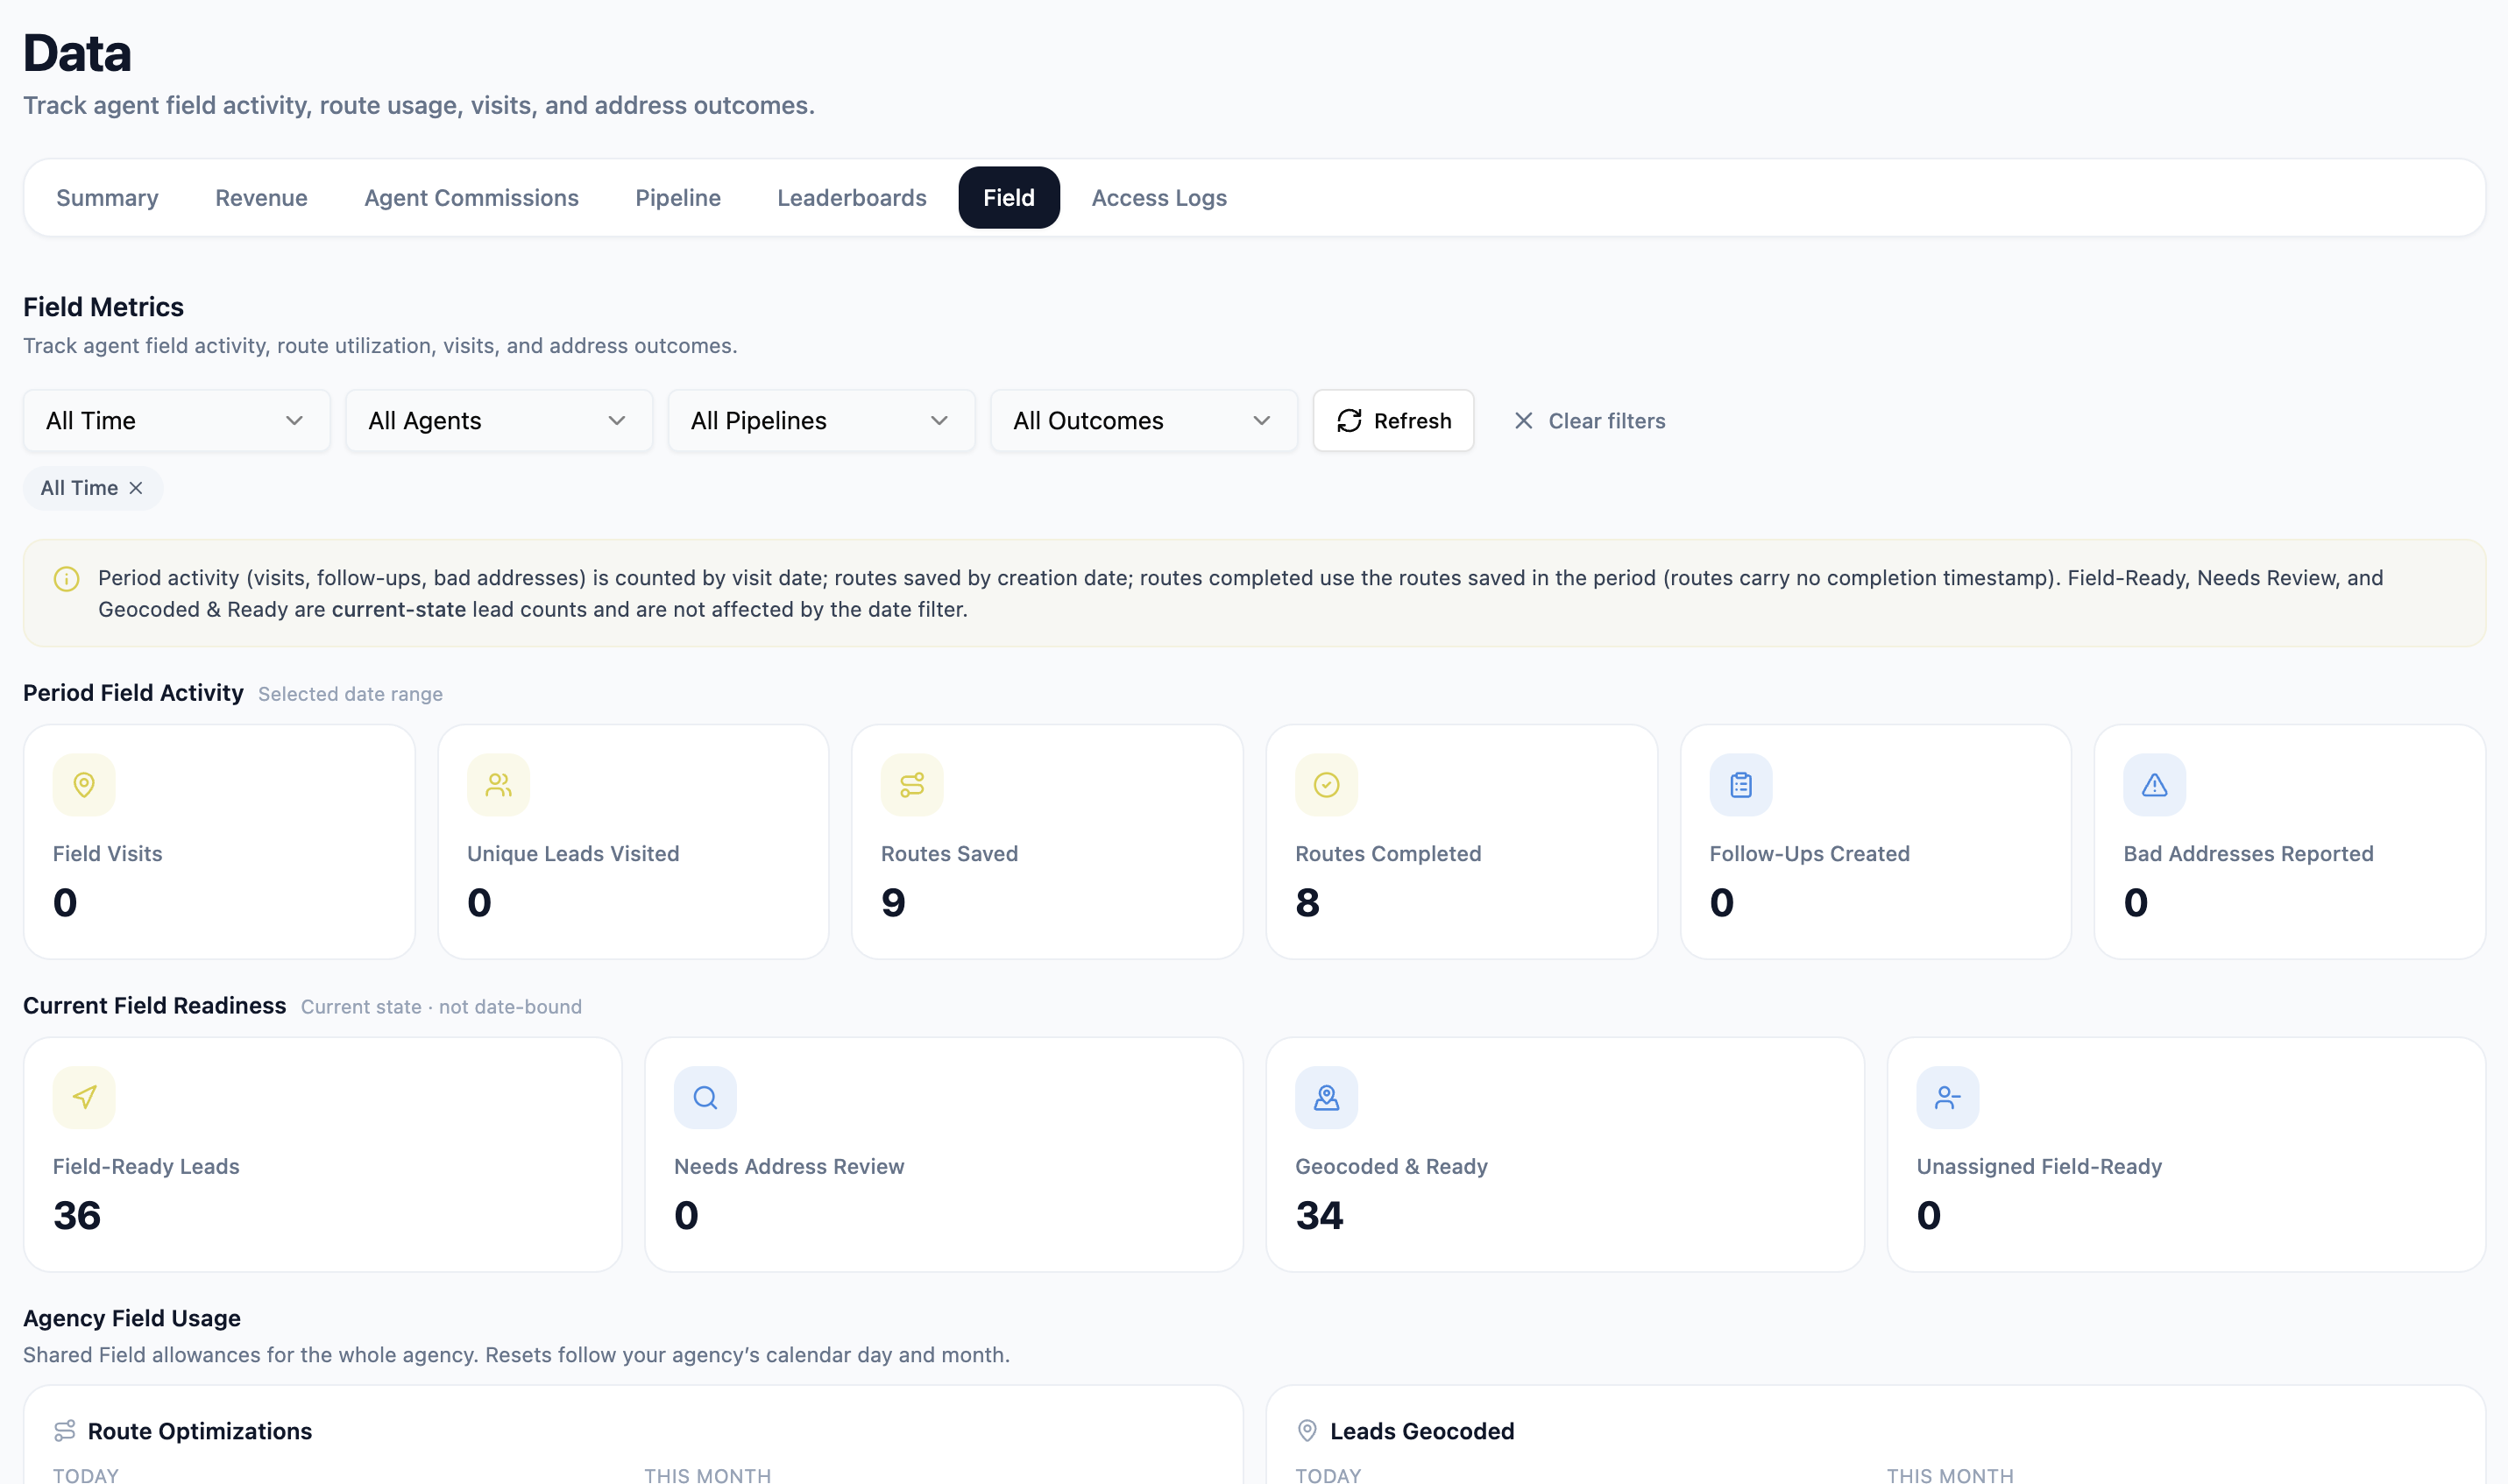Click the bold current-state text in the notice
2508x1484 pixels.
coord(398,610)
